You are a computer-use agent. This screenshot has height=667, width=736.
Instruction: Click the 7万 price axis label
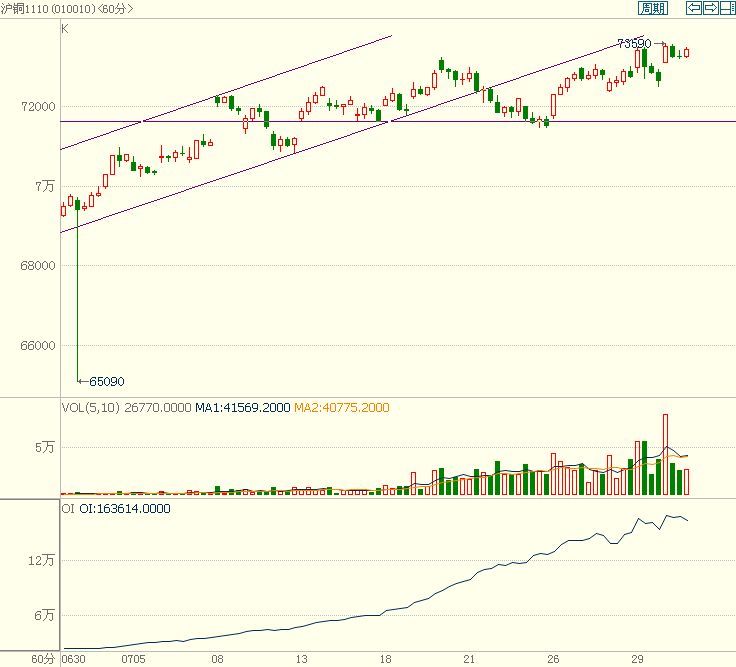[45, 186]
